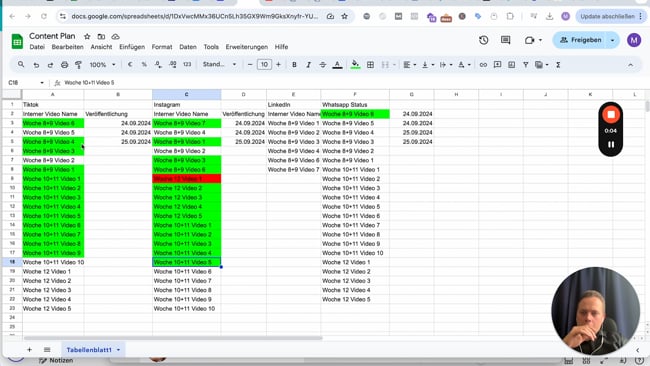Screen dimensions: 650x366
Task: Insert a comment from toolbar
Action: pos(497,65)
